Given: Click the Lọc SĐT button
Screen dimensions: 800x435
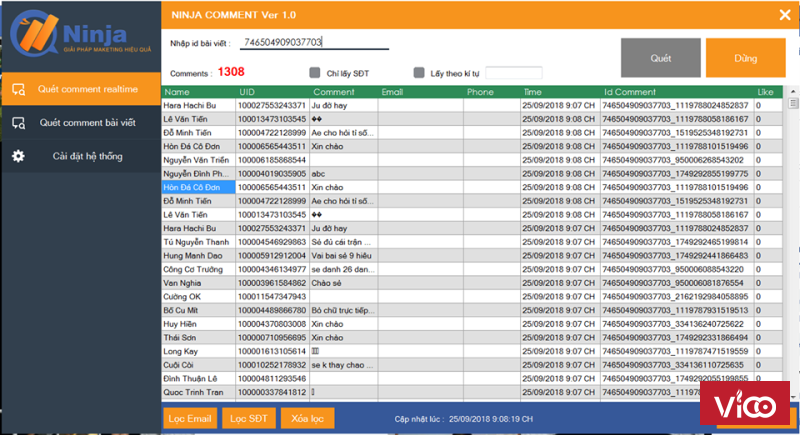Looking at the screenshot, I should point(248,419).
